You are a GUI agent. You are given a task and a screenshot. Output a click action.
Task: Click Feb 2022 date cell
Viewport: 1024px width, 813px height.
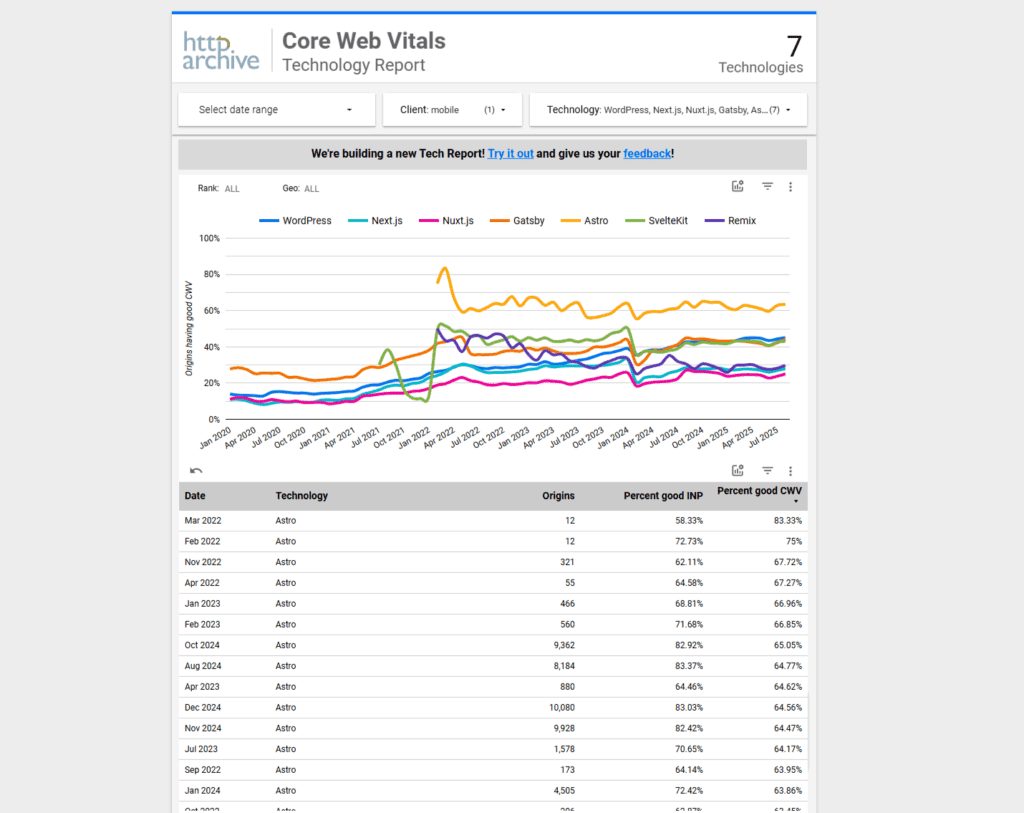(x=202, y=541)
